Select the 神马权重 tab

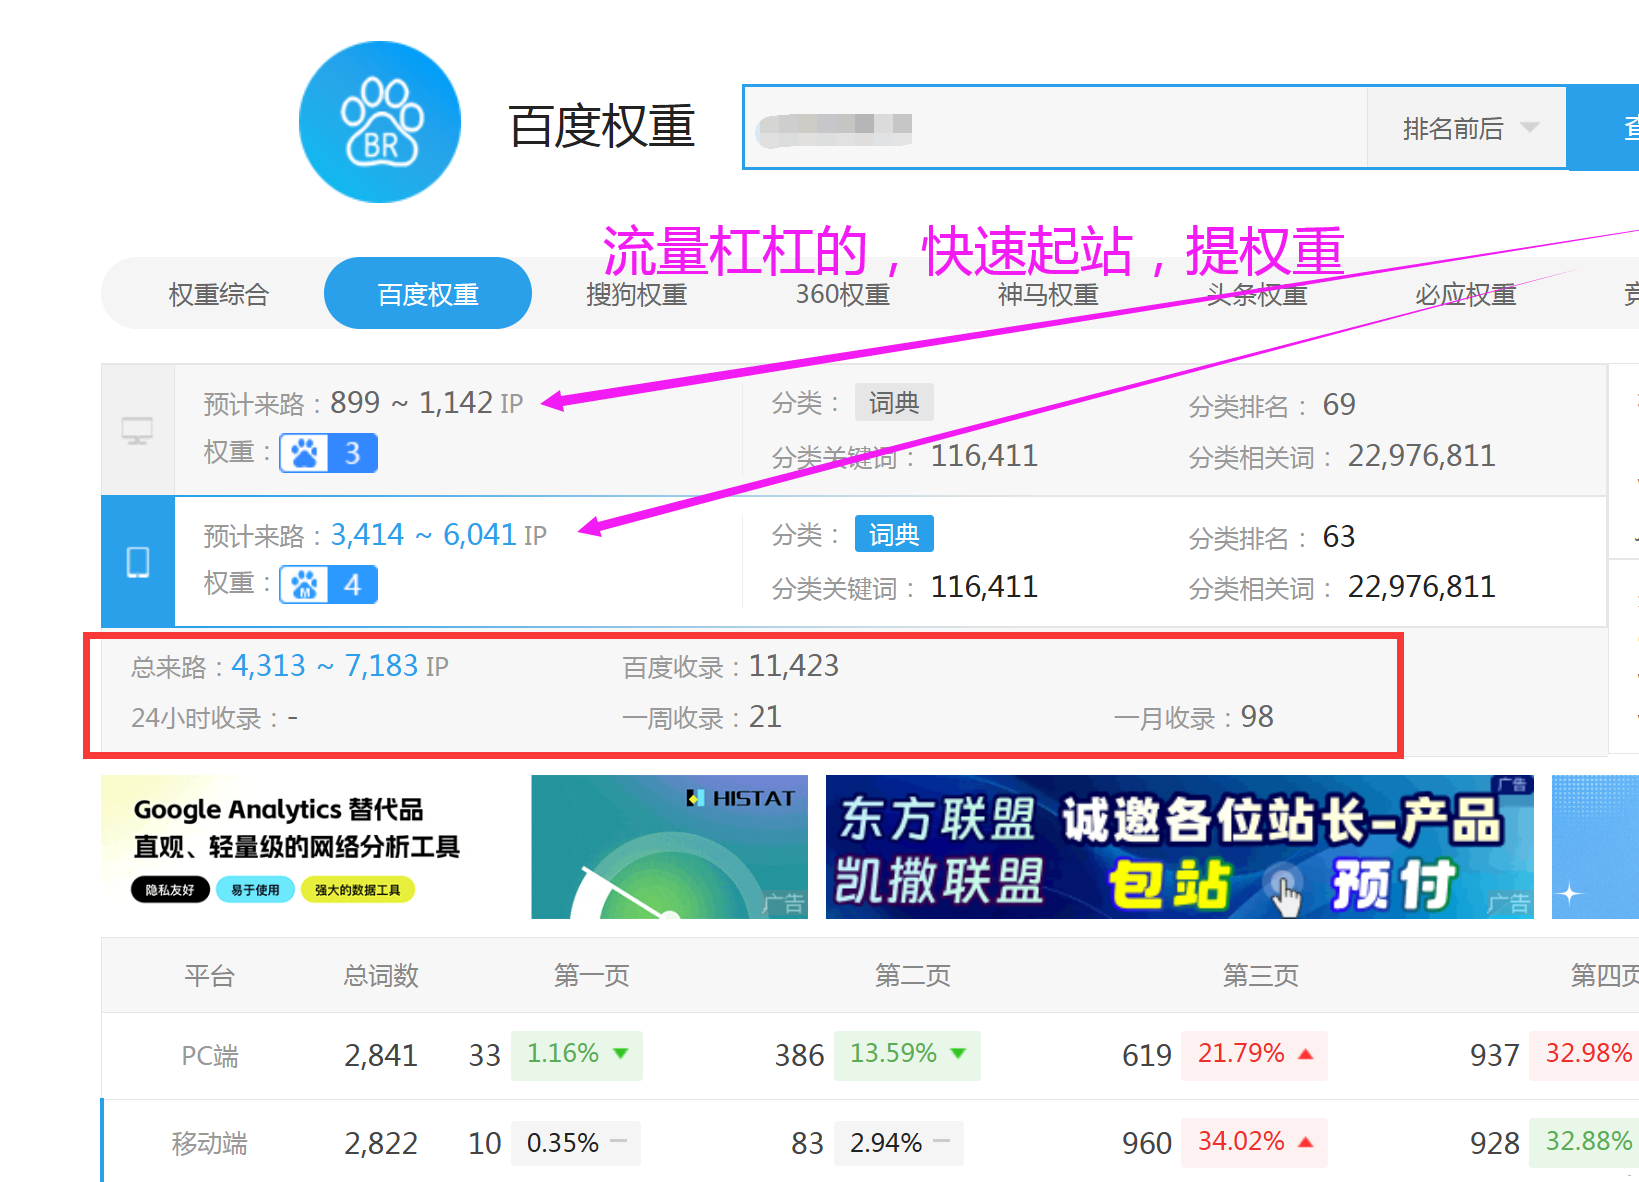click(1047, 294)
